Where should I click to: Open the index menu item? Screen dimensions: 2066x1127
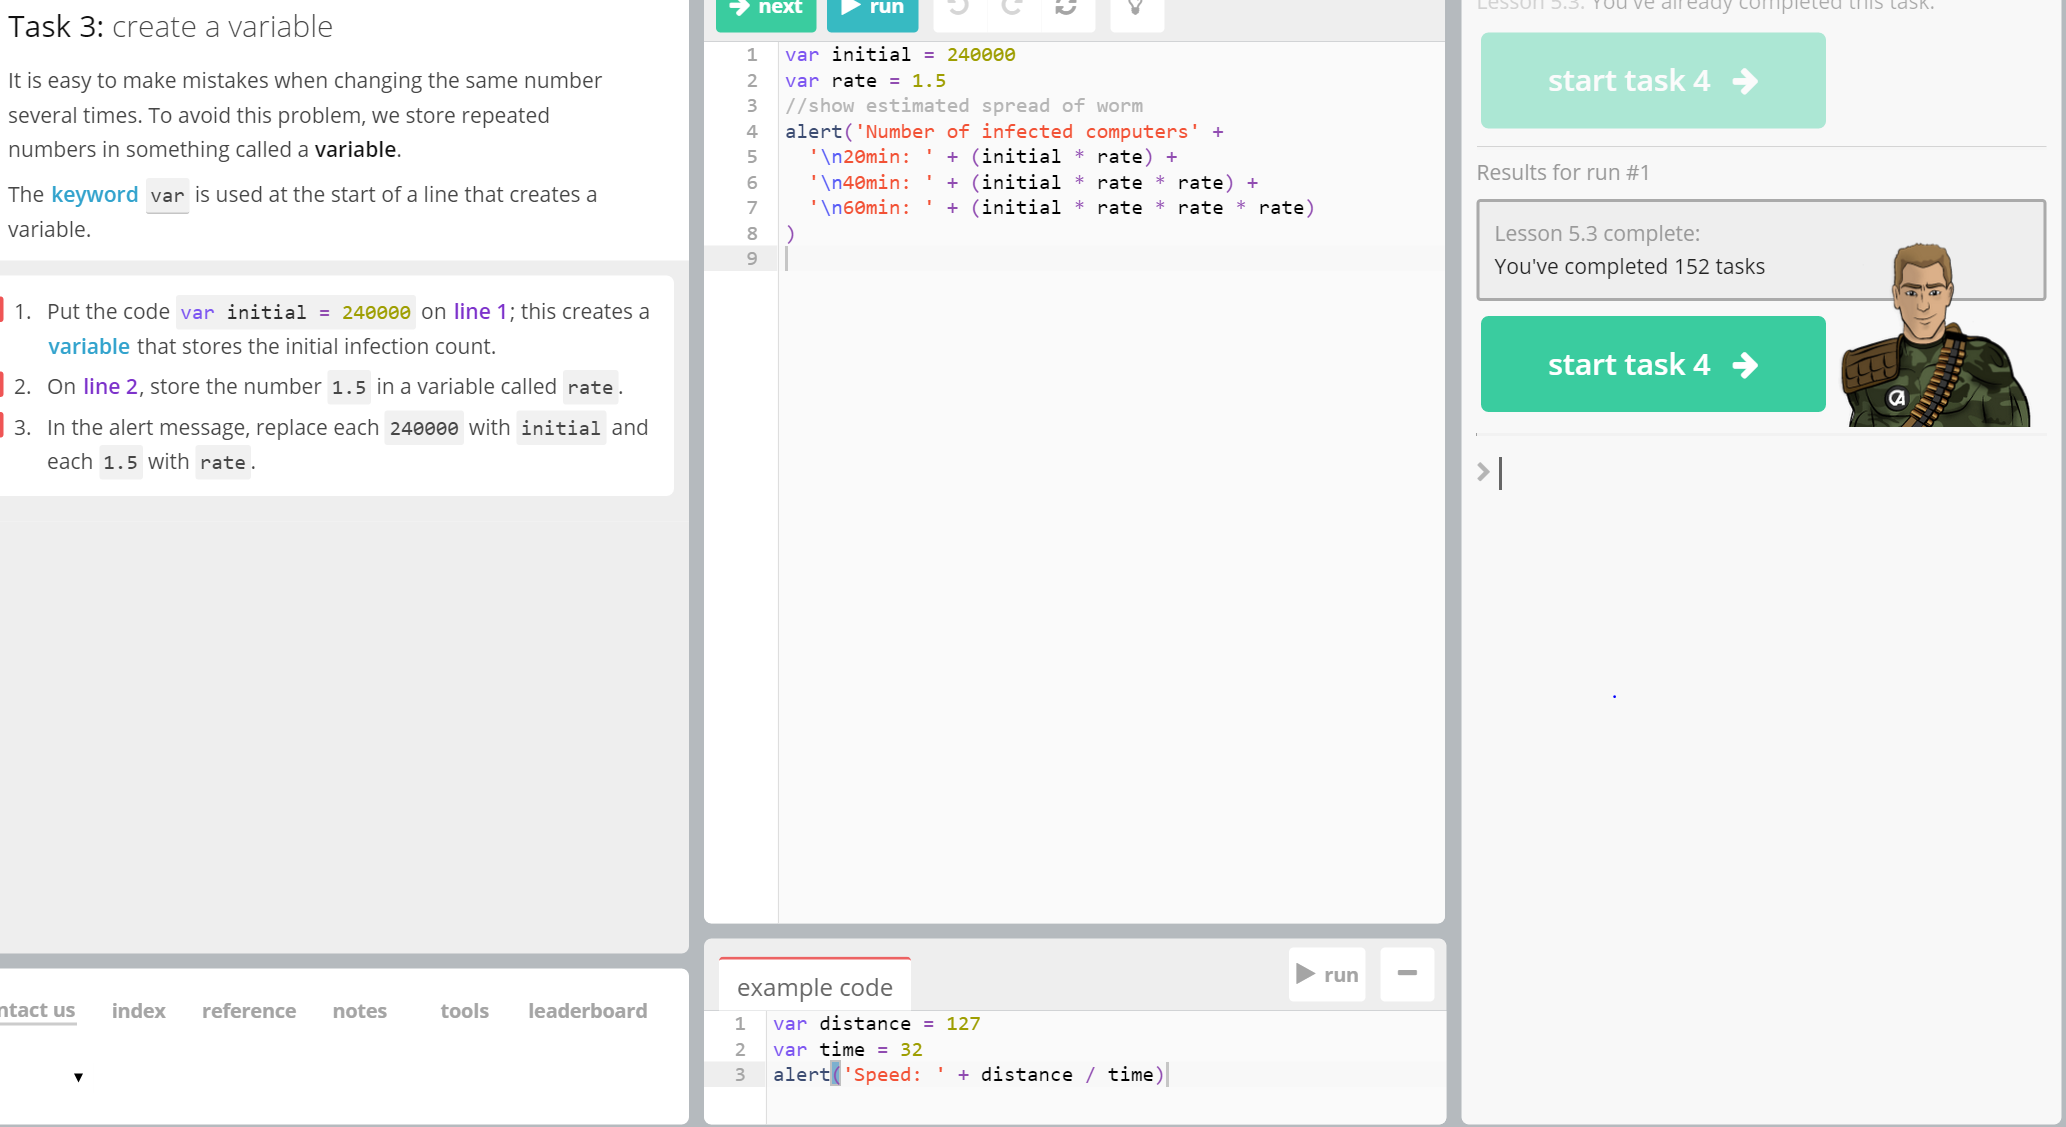pos(139,1011)
